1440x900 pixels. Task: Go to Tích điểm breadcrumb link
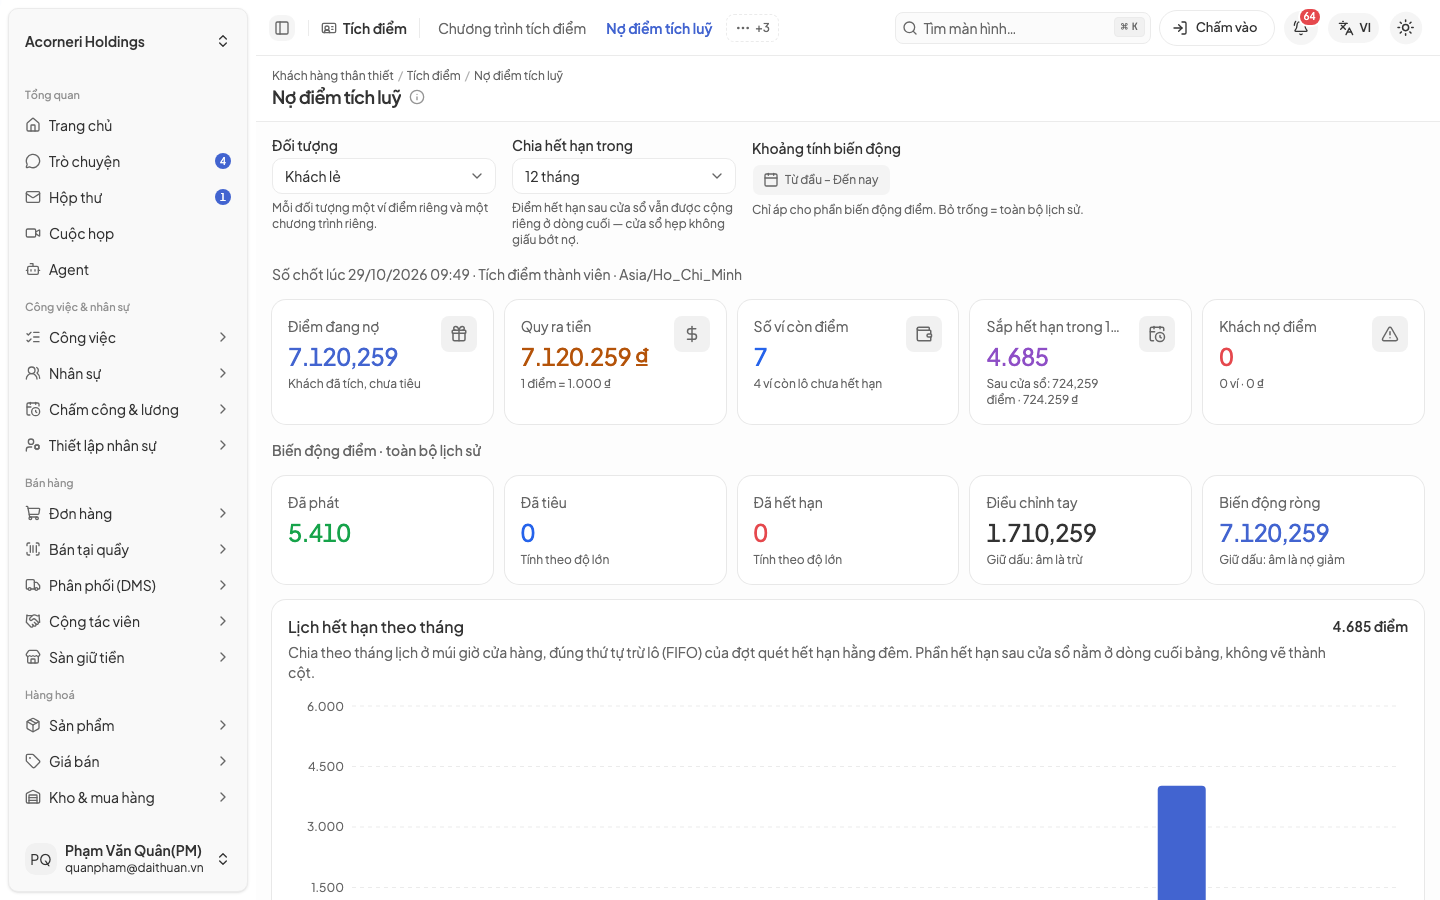click(x=434, y=76)
